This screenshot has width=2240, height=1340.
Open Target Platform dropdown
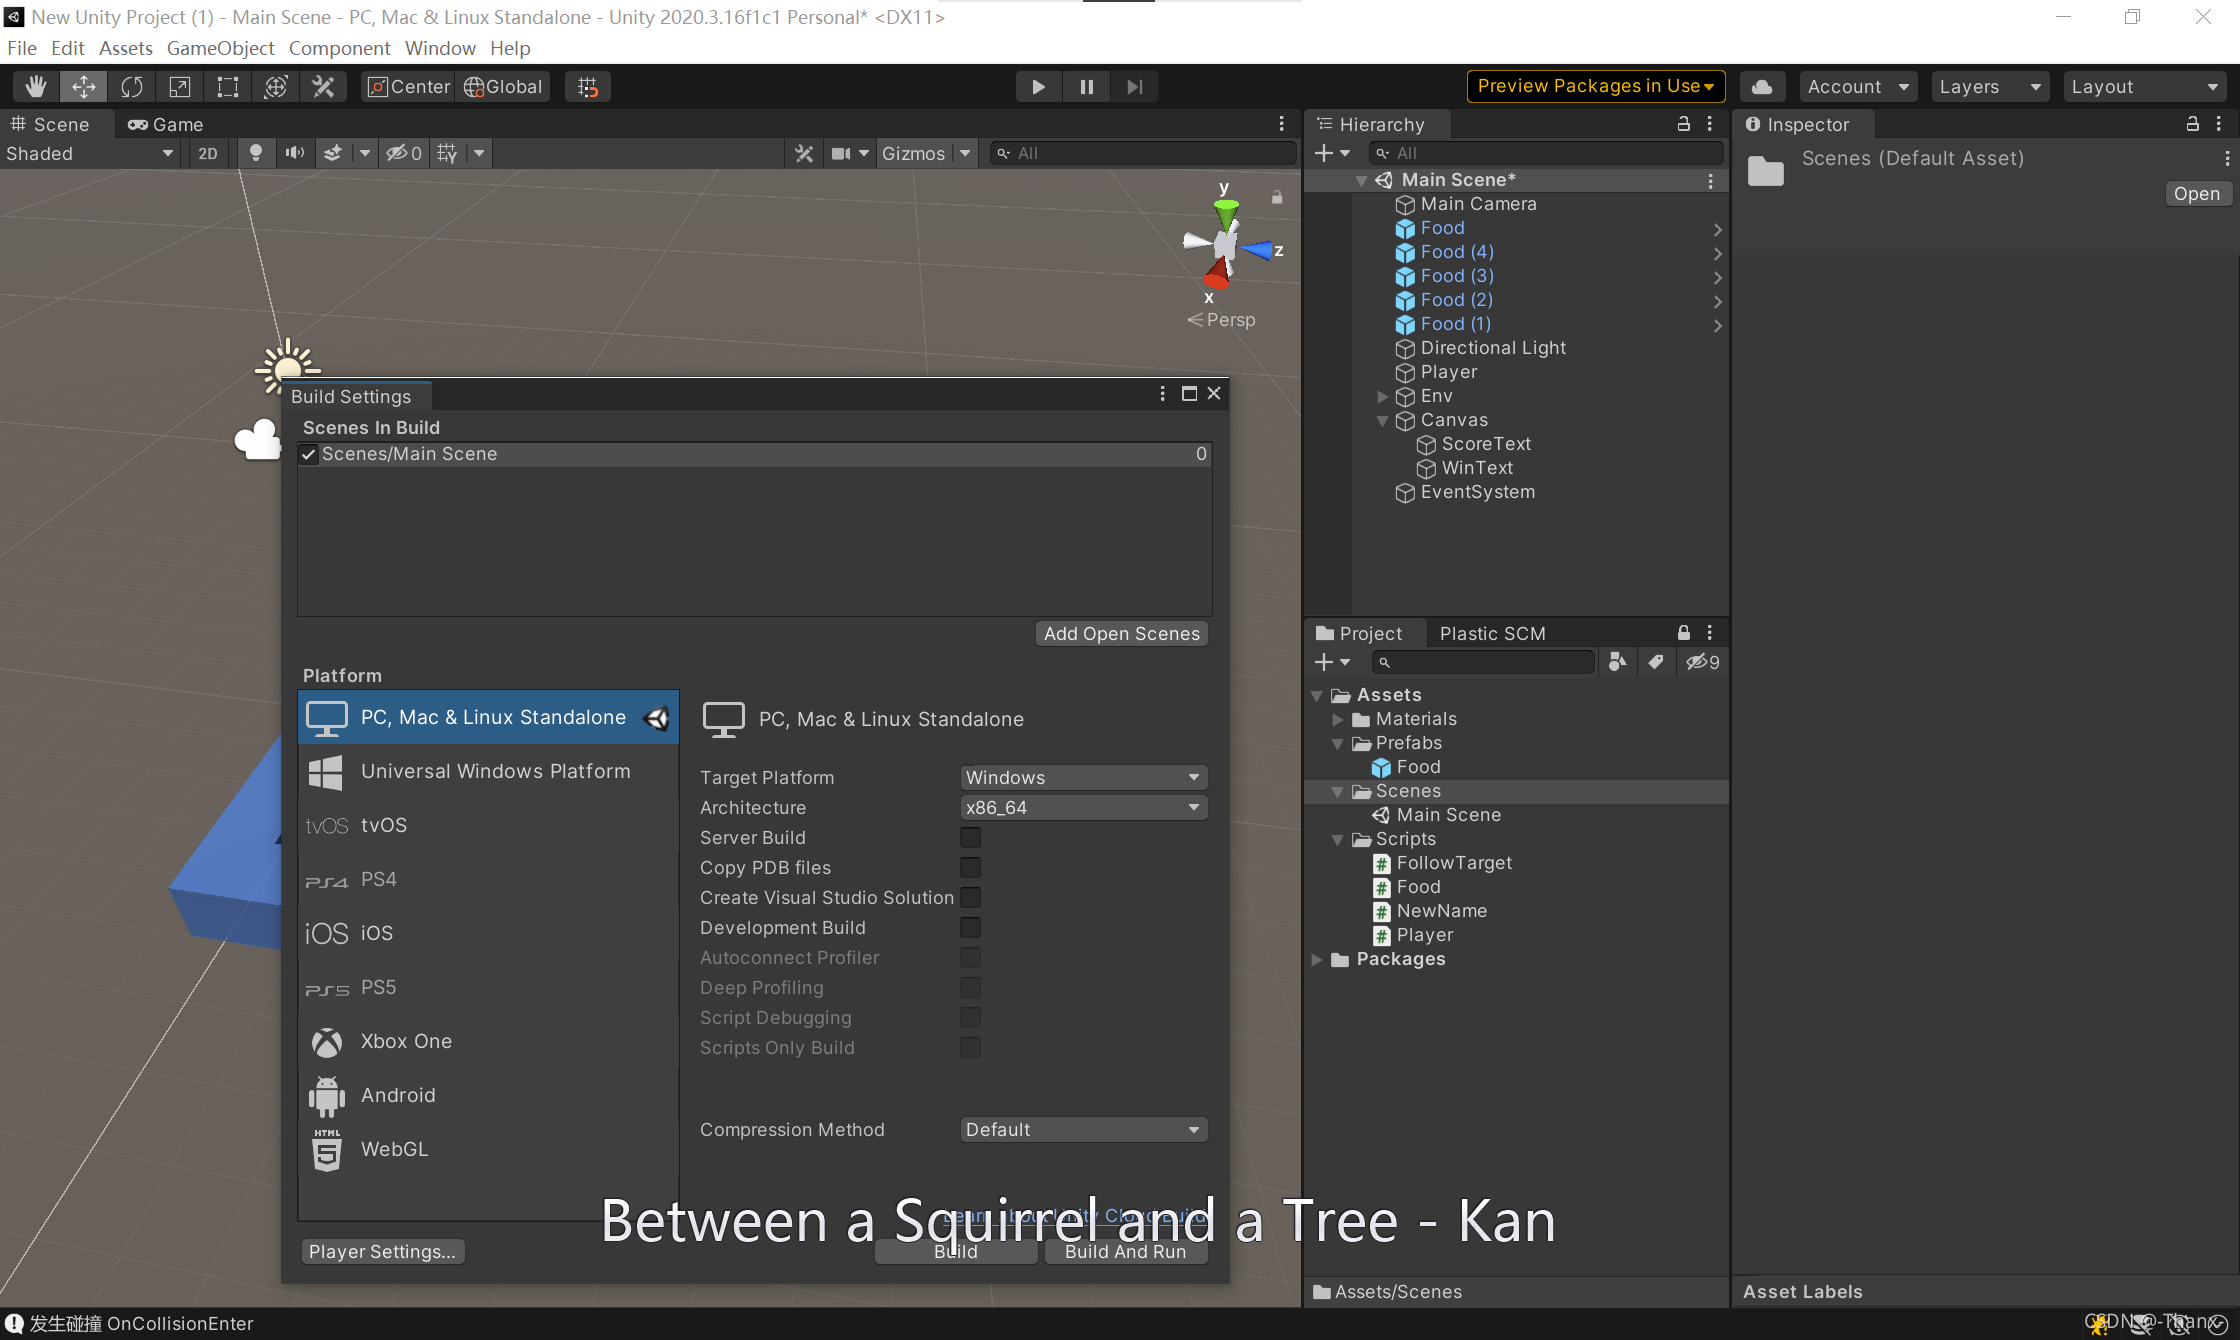pos(1083,778)
